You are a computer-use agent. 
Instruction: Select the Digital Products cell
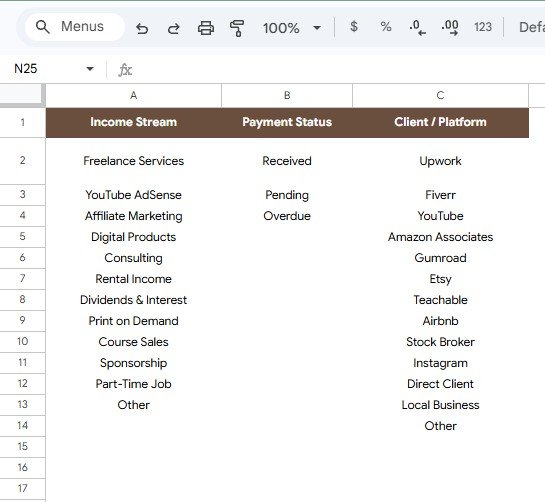(133, 237)
